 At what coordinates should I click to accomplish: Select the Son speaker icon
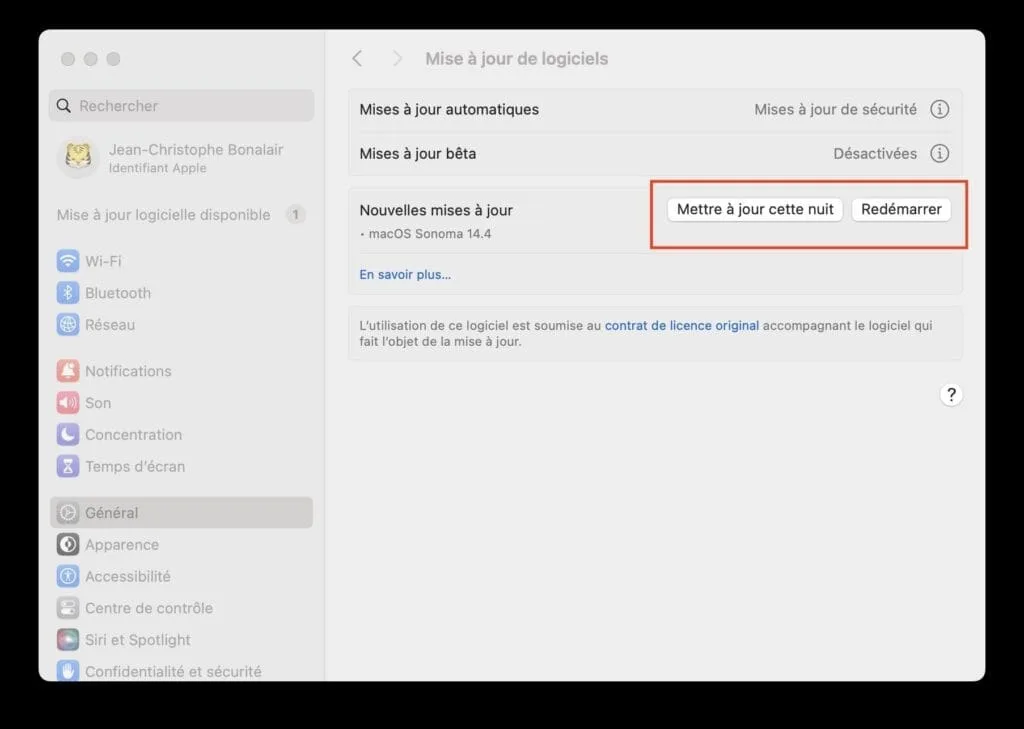pos(66,402)
